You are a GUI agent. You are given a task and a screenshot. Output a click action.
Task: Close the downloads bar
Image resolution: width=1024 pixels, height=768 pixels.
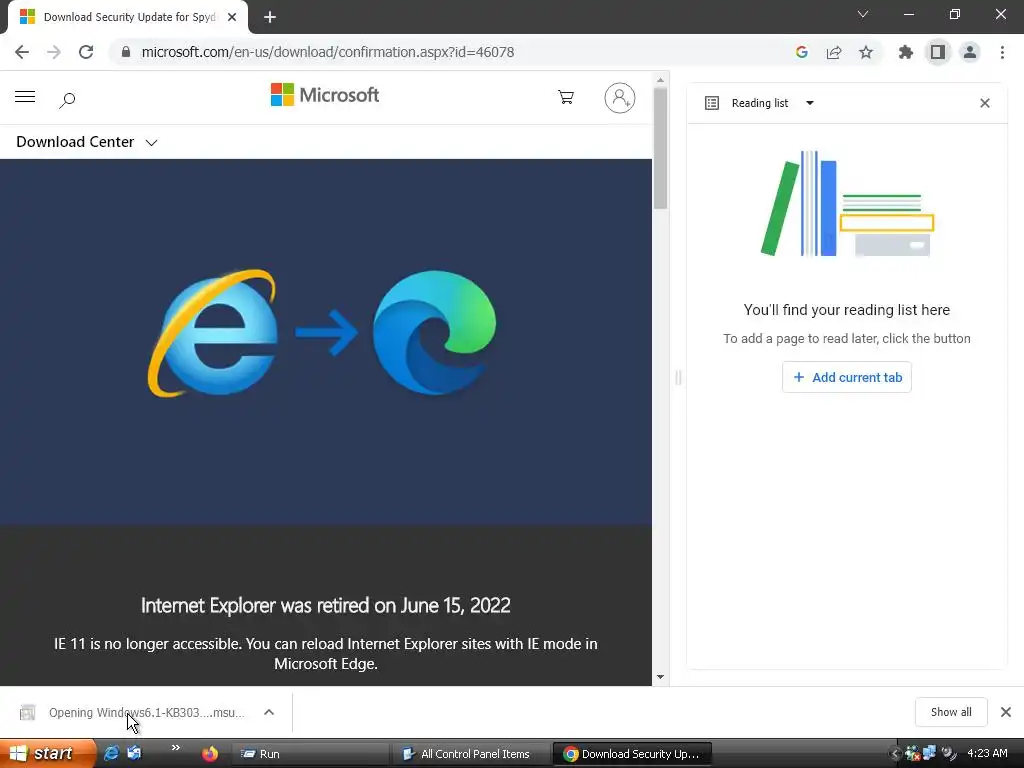click(x=1006, y=712)
